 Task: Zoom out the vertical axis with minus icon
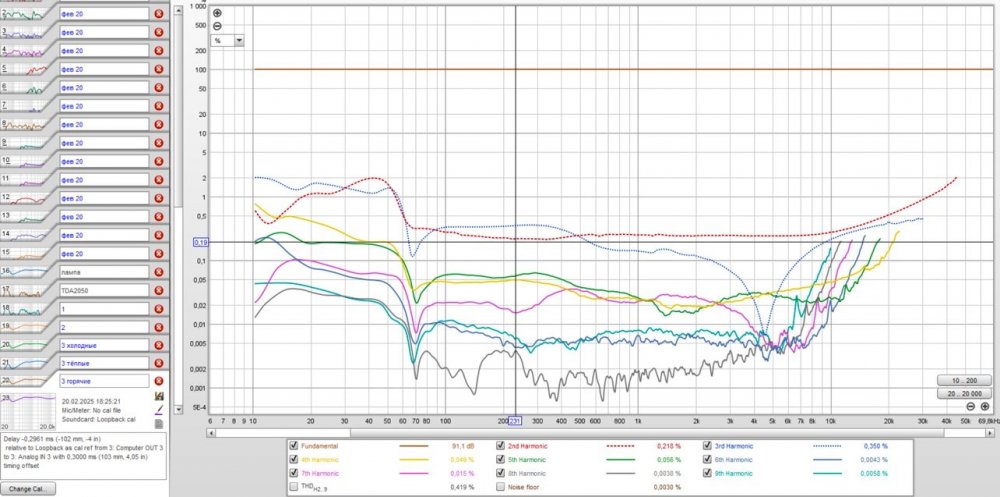pyautogui.click(x=218, y=27)
